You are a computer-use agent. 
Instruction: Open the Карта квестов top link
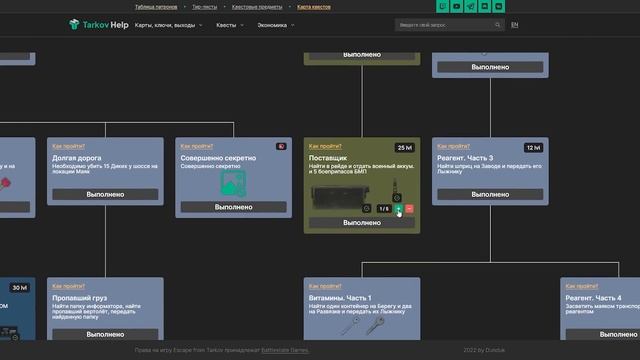(313, 7)
